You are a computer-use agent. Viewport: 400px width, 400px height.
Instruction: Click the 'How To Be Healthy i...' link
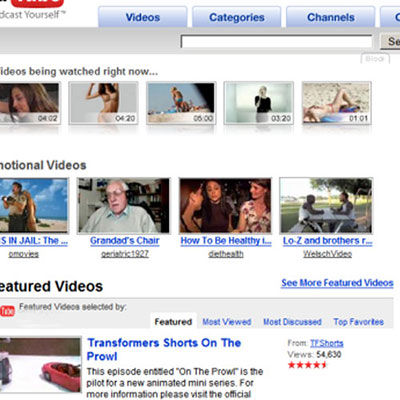(x=226, y=241)
